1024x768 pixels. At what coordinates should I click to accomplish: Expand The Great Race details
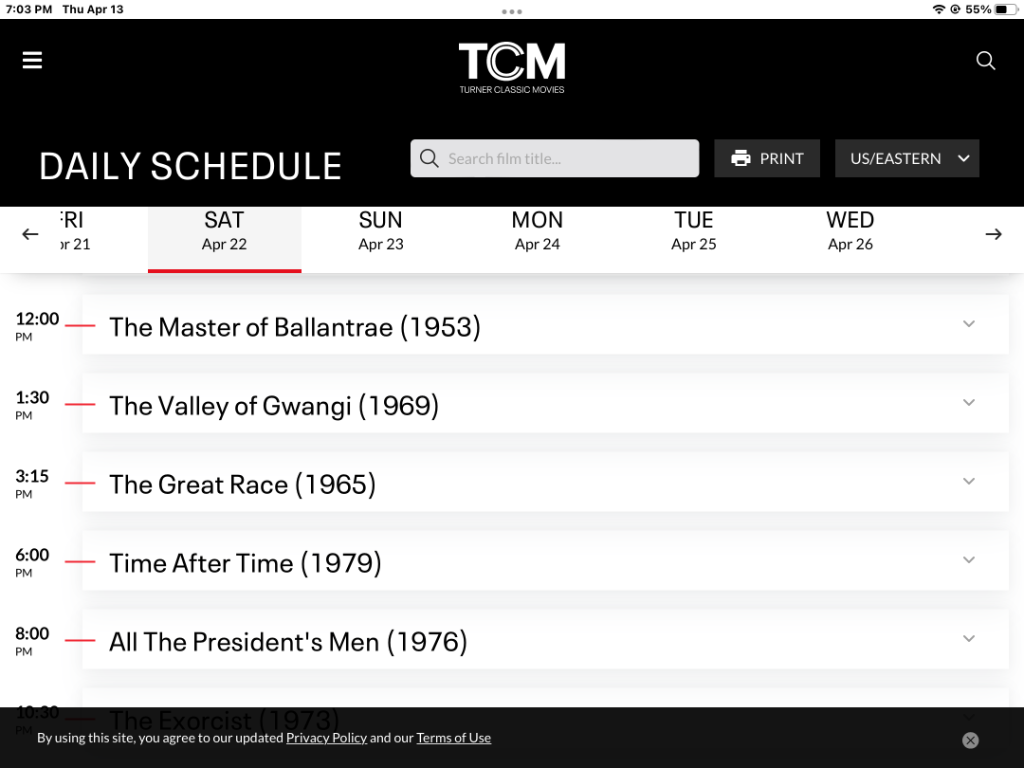click(968, 481)
